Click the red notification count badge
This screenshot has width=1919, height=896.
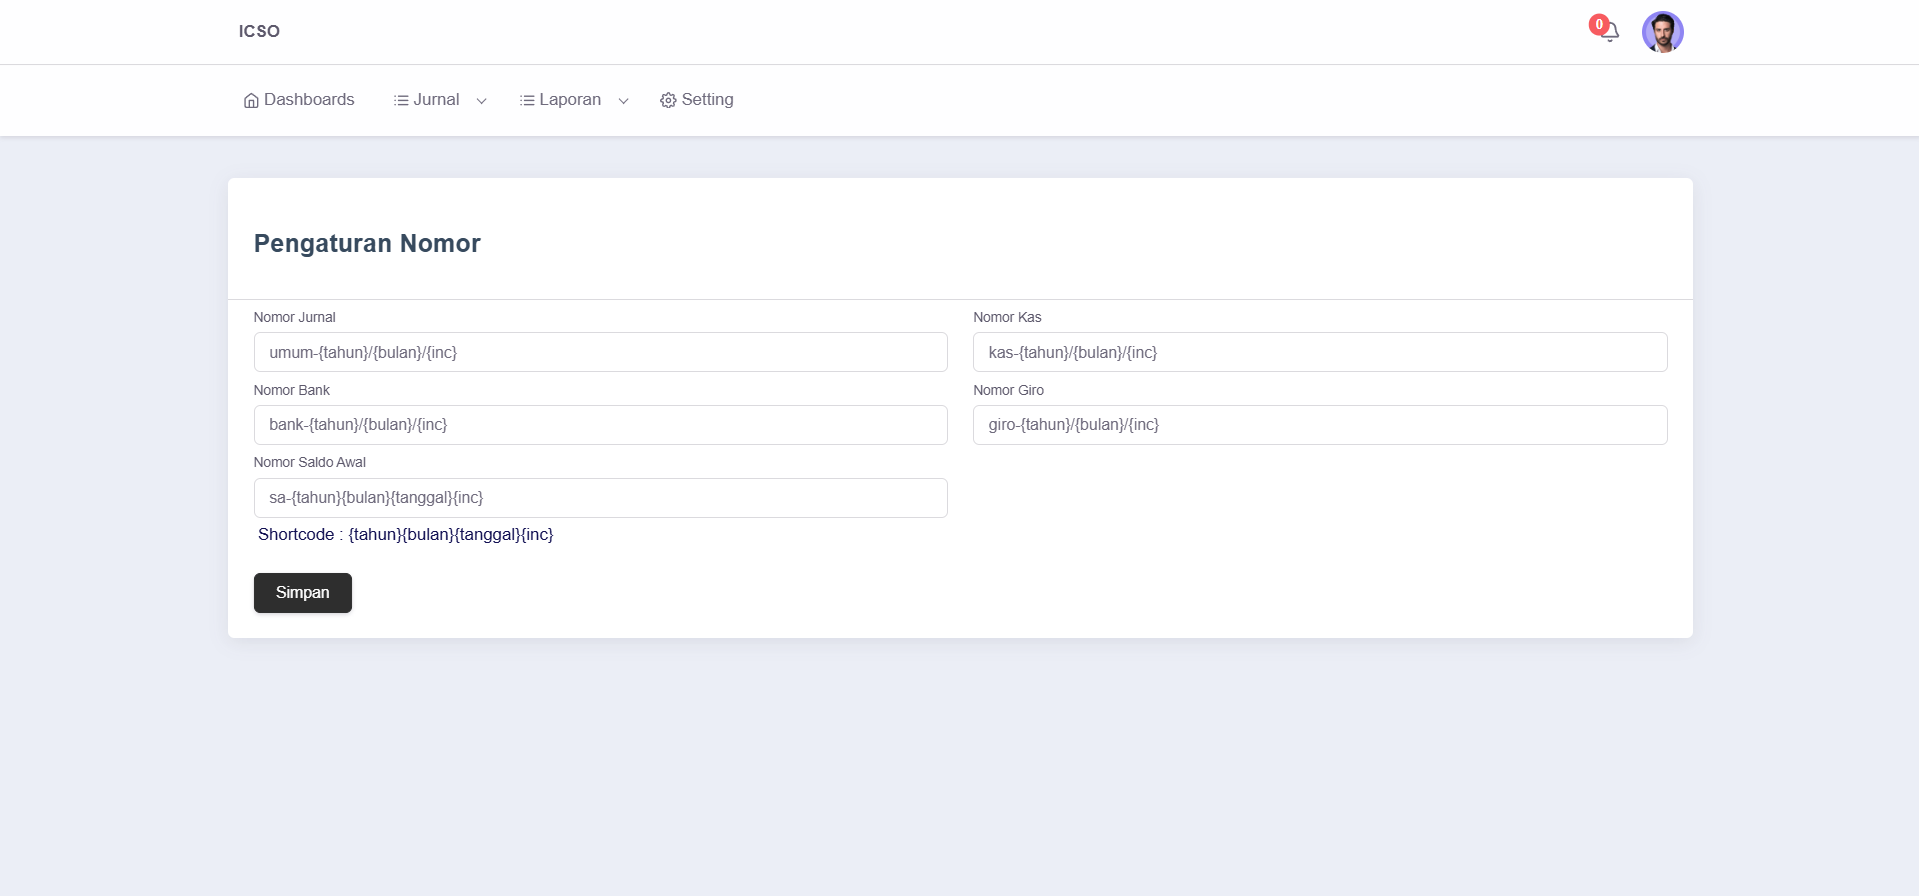click(x=1599, y=25)
